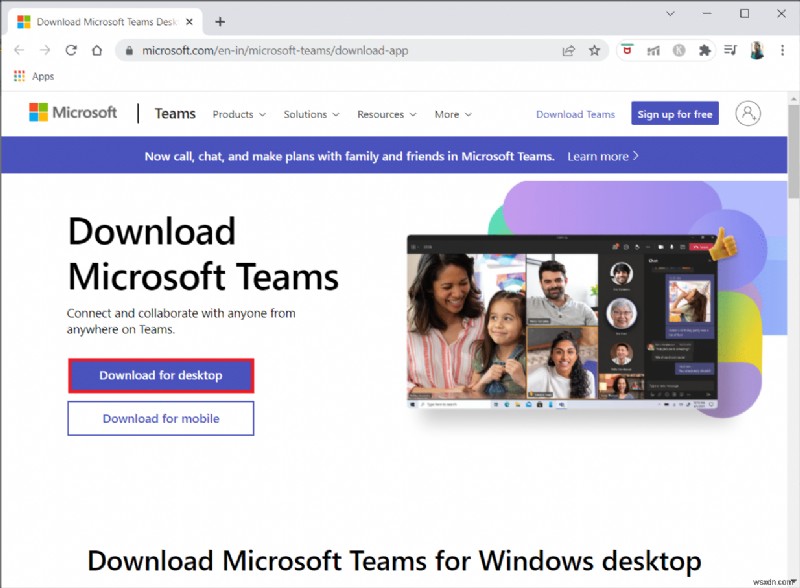Click Learn more in the banner
Viewport: 800px width, 588px height.
603,156
